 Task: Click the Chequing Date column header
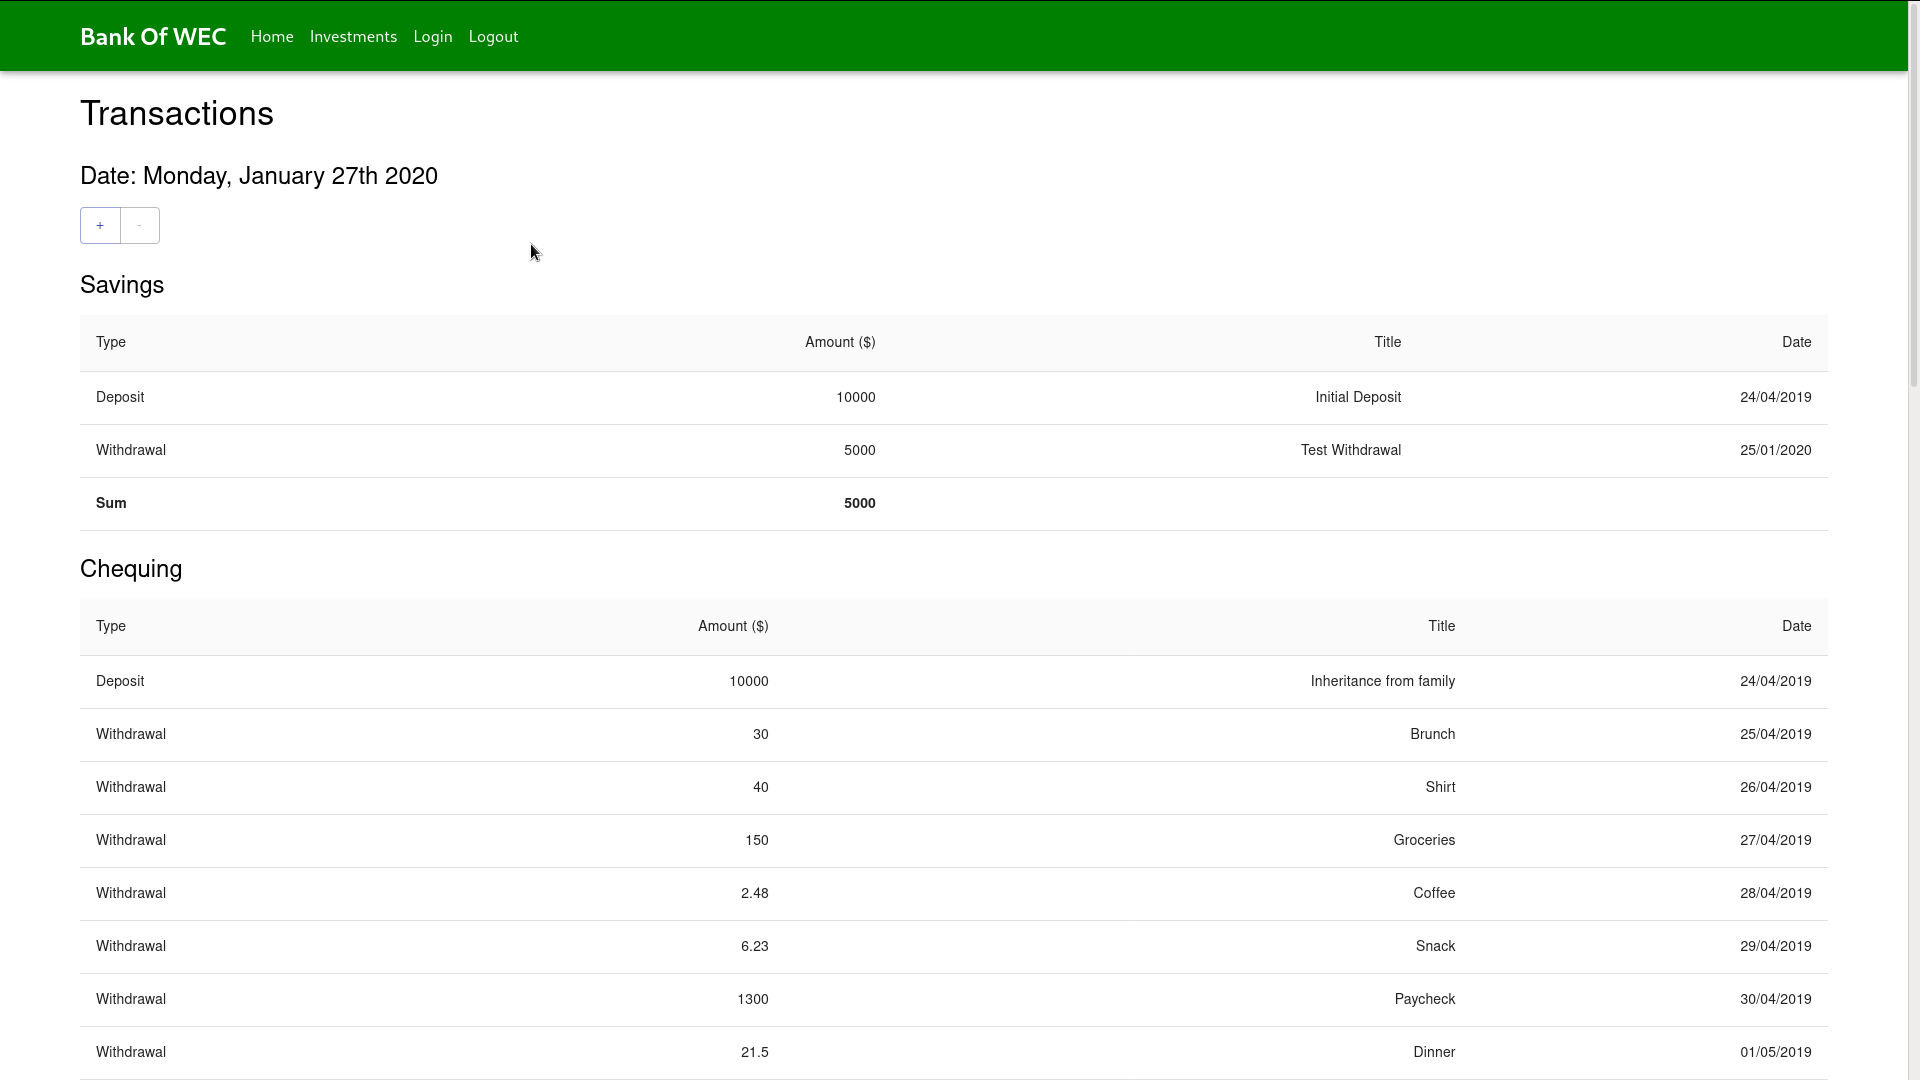click(1796, 627)
